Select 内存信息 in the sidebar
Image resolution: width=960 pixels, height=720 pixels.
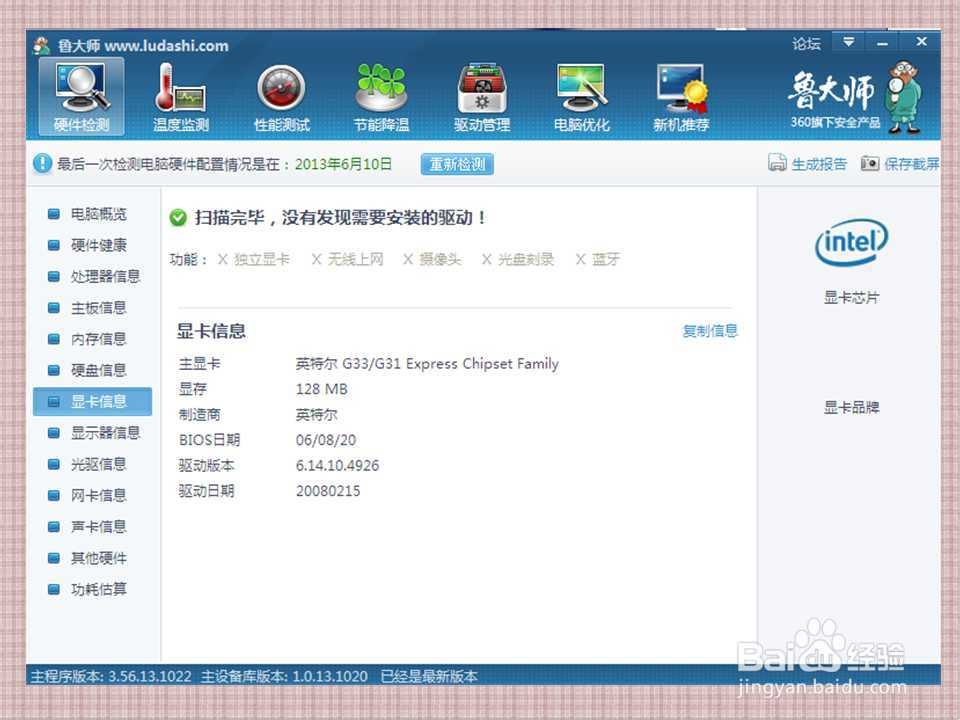(x=92, y=339)
